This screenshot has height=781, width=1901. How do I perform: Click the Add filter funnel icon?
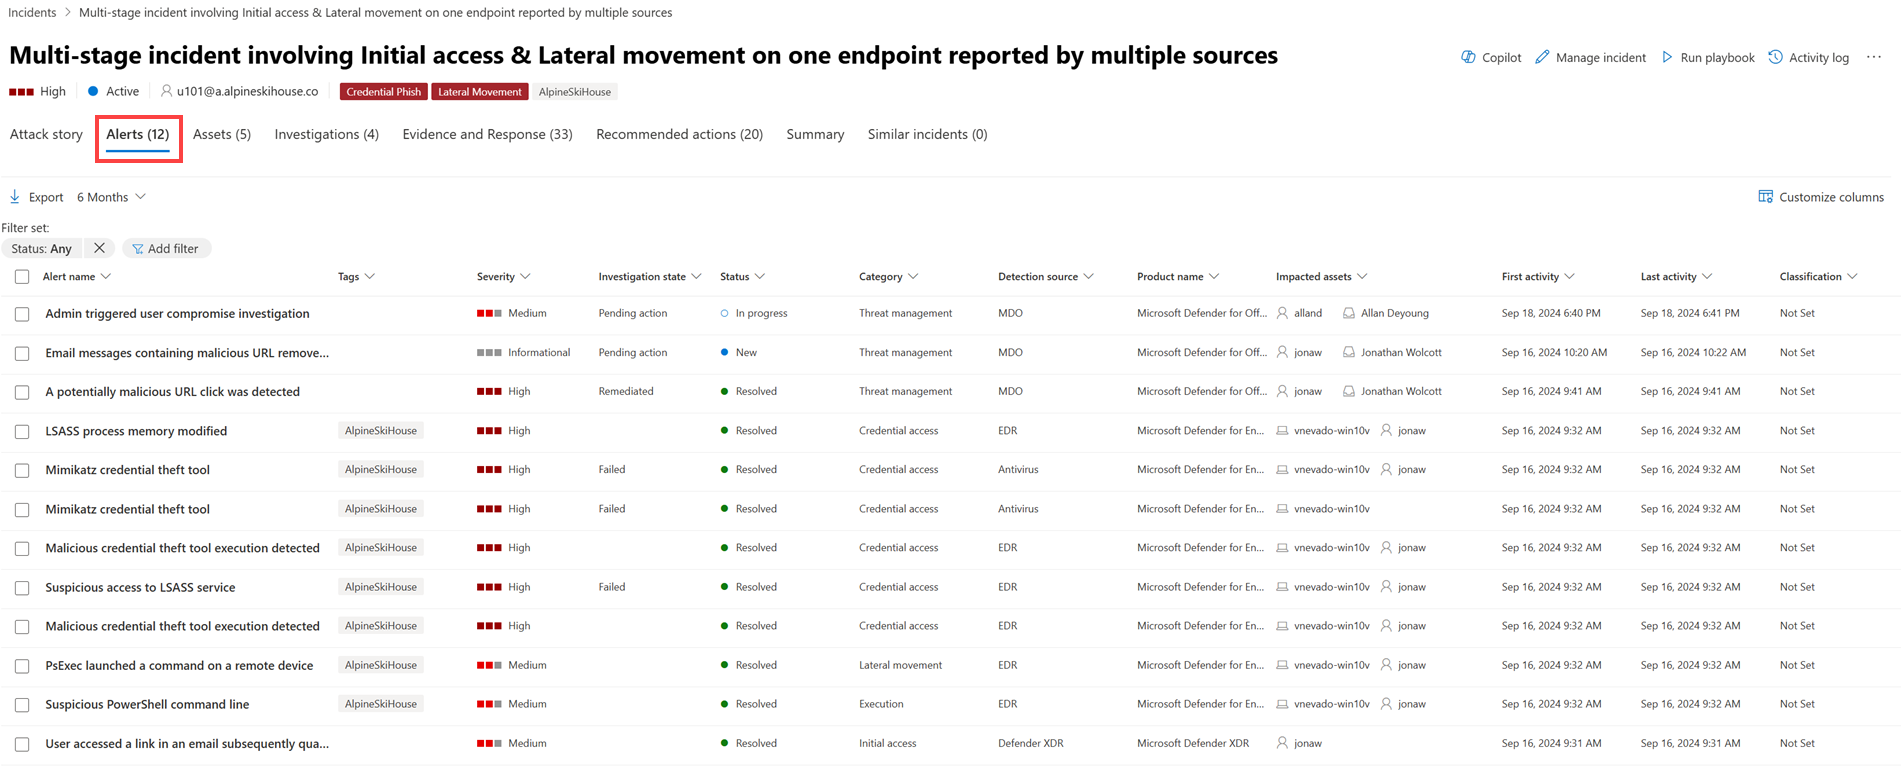tap(138, 249)
